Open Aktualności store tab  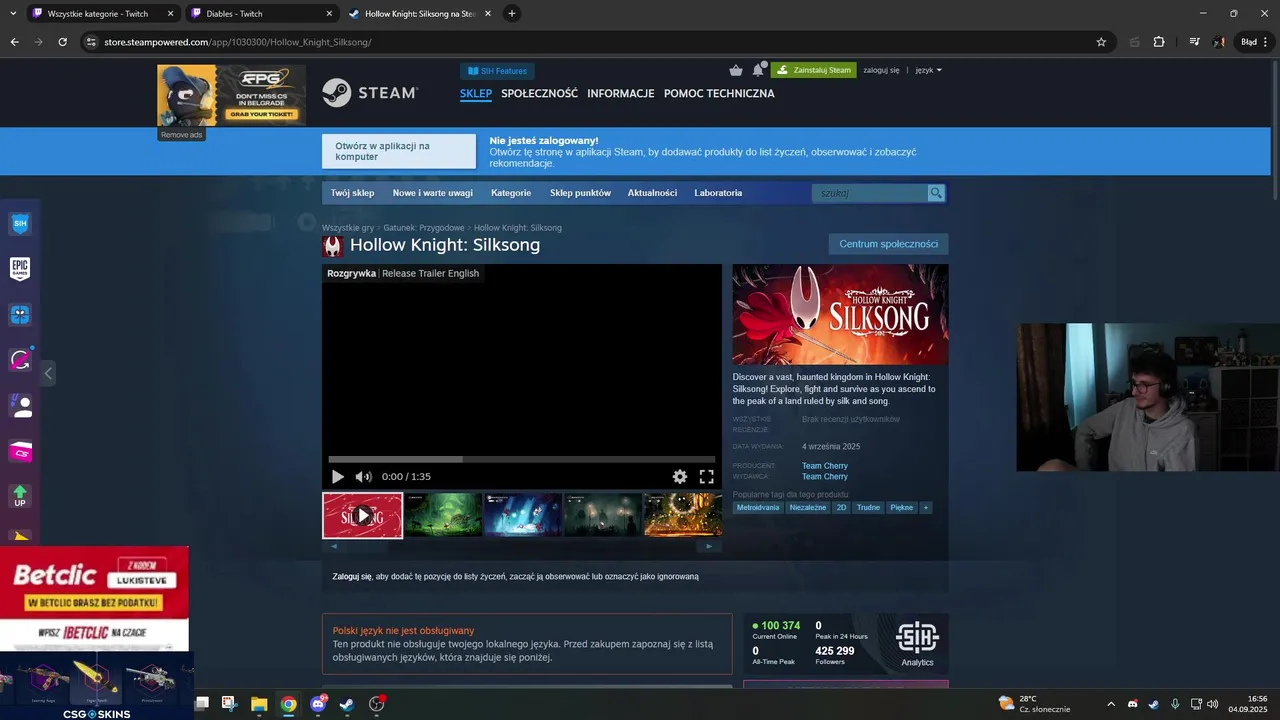[652, 193]
